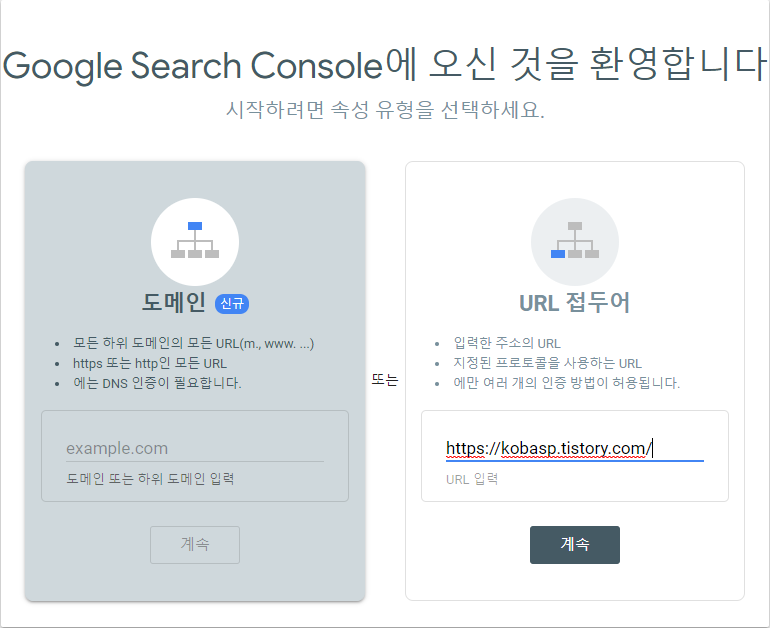Click the helper text URL 입력
This screenshot has width=770, height=628.
pyautogui.click(x=472, y=479)
